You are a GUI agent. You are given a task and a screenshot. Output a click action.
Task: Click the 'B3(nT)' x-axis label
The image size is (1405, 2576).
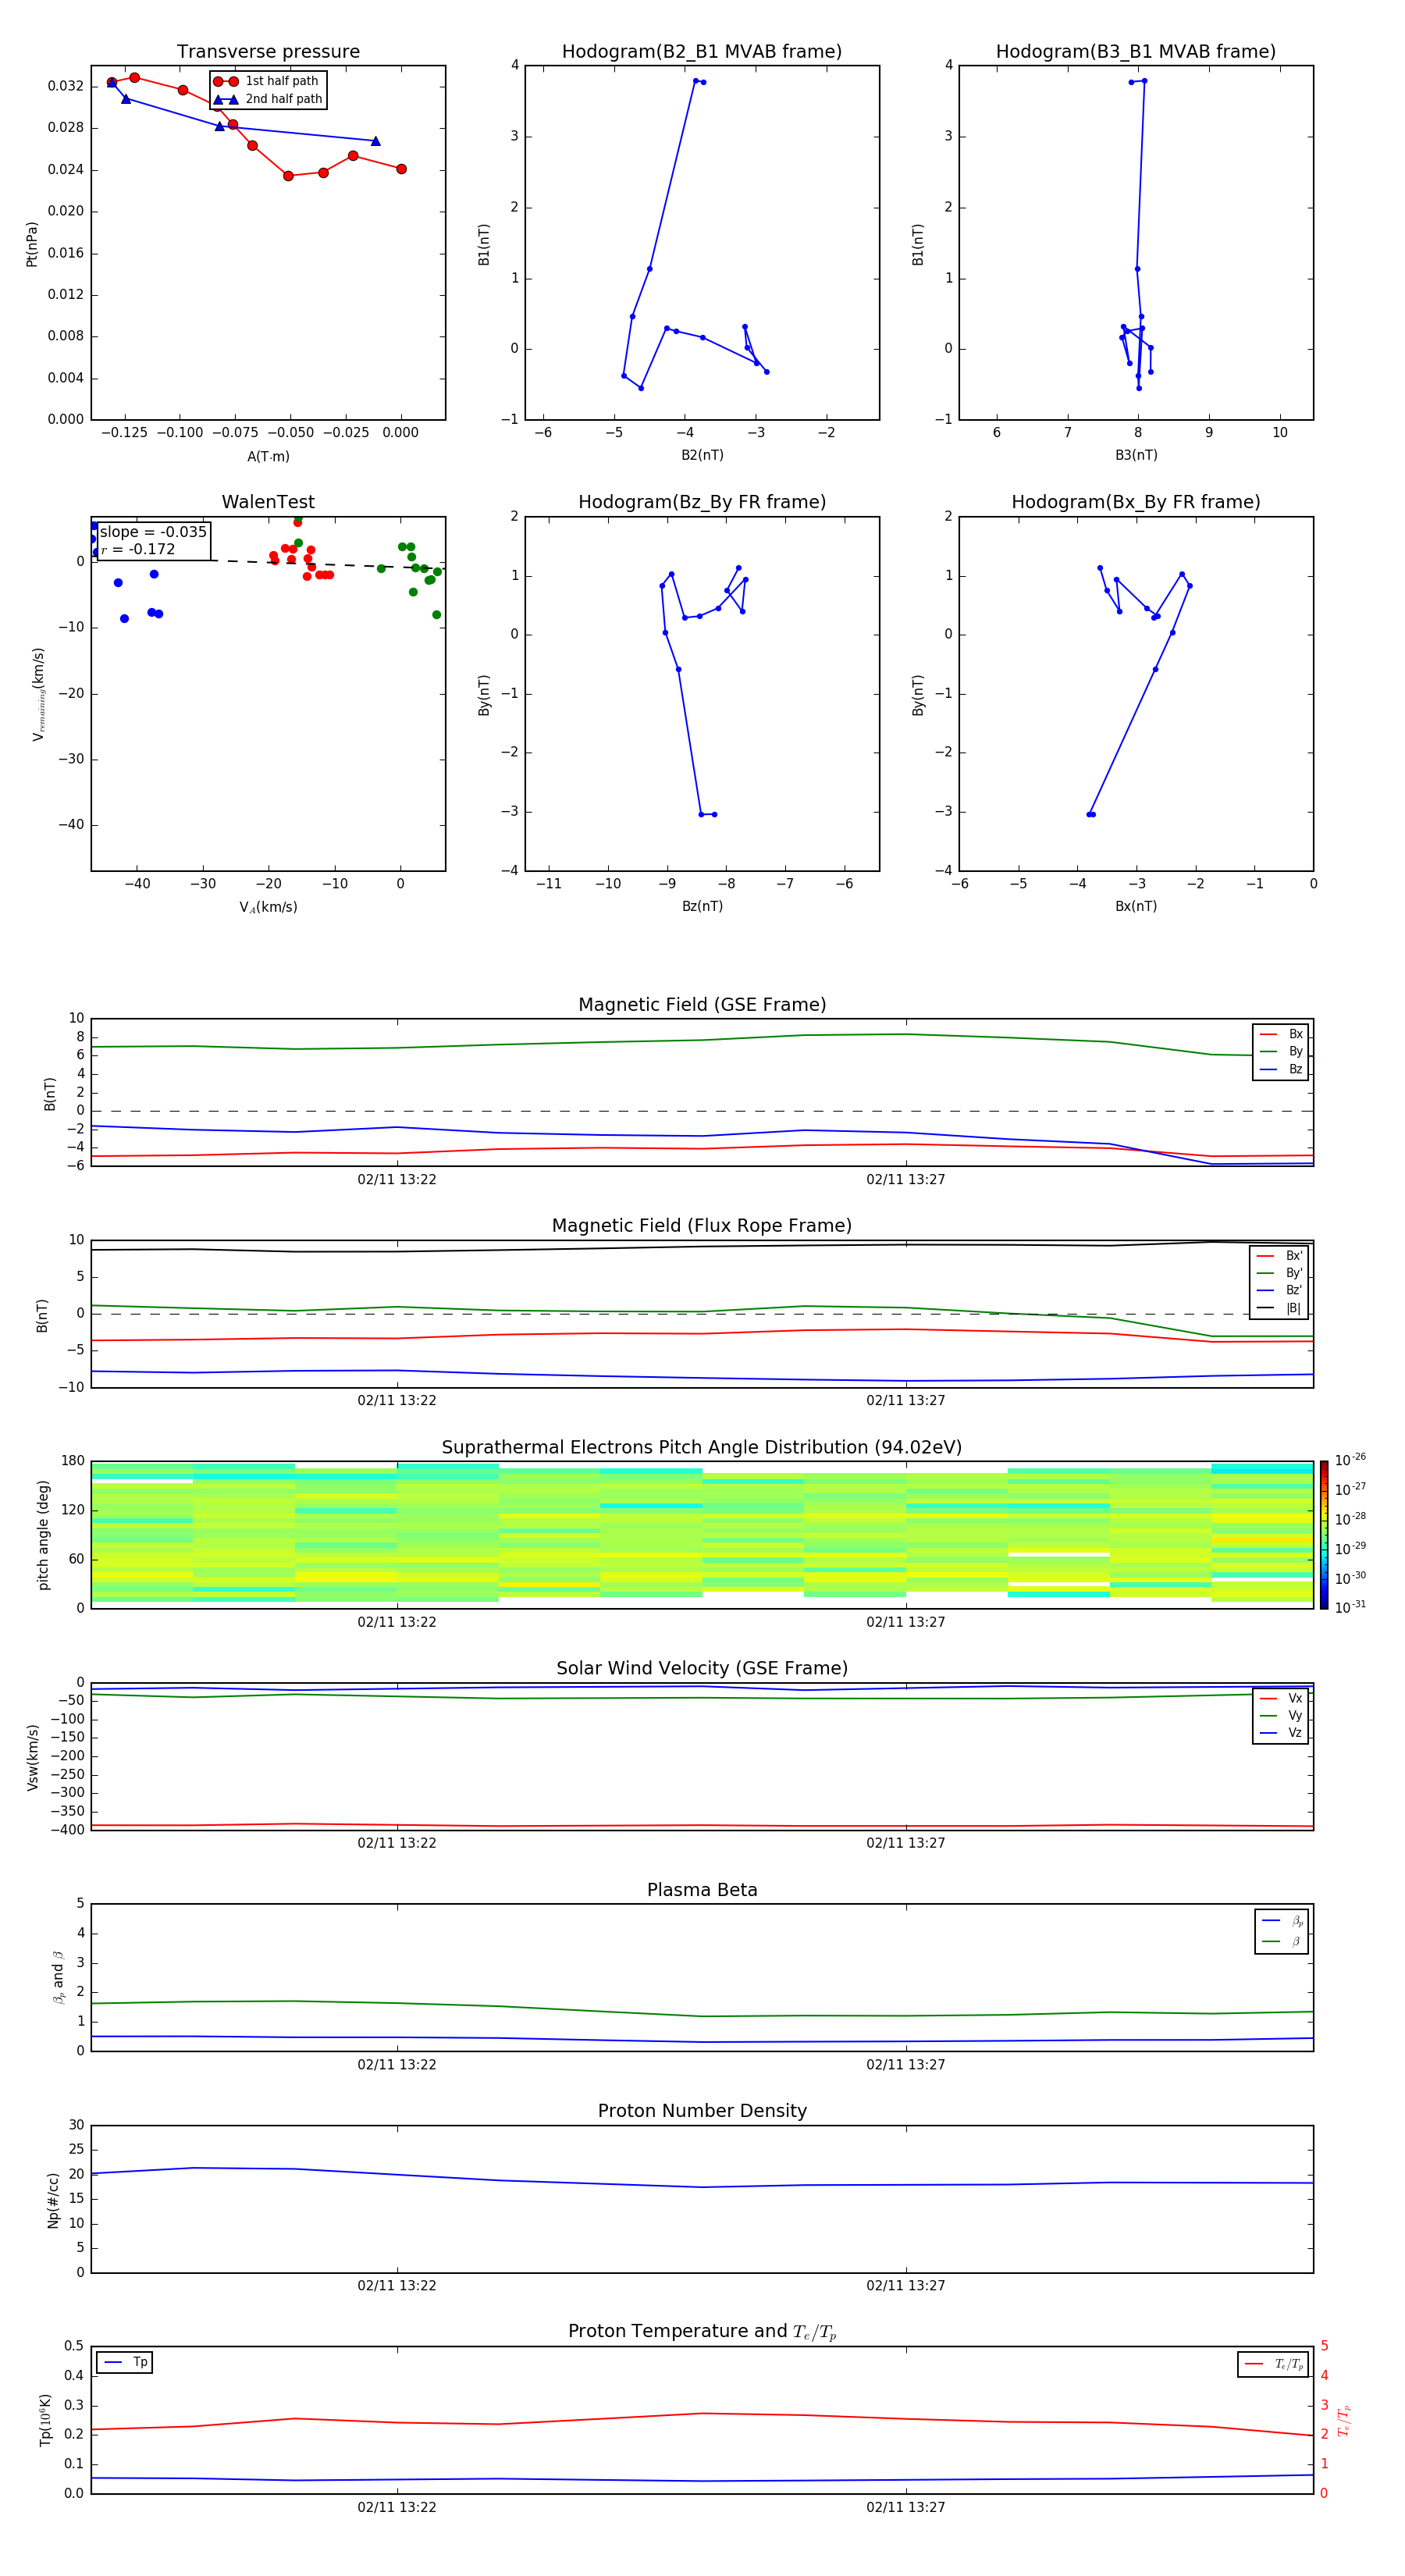click(x=1136, y=455)
